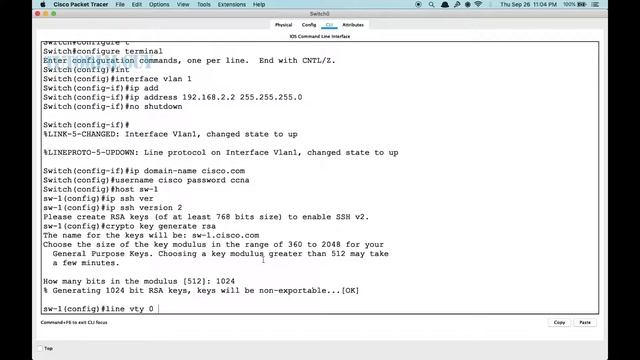Click the 'ip ssh version 2' line
Screen dimensions: 640x360
pyautogui.click(x=113, y=208)
